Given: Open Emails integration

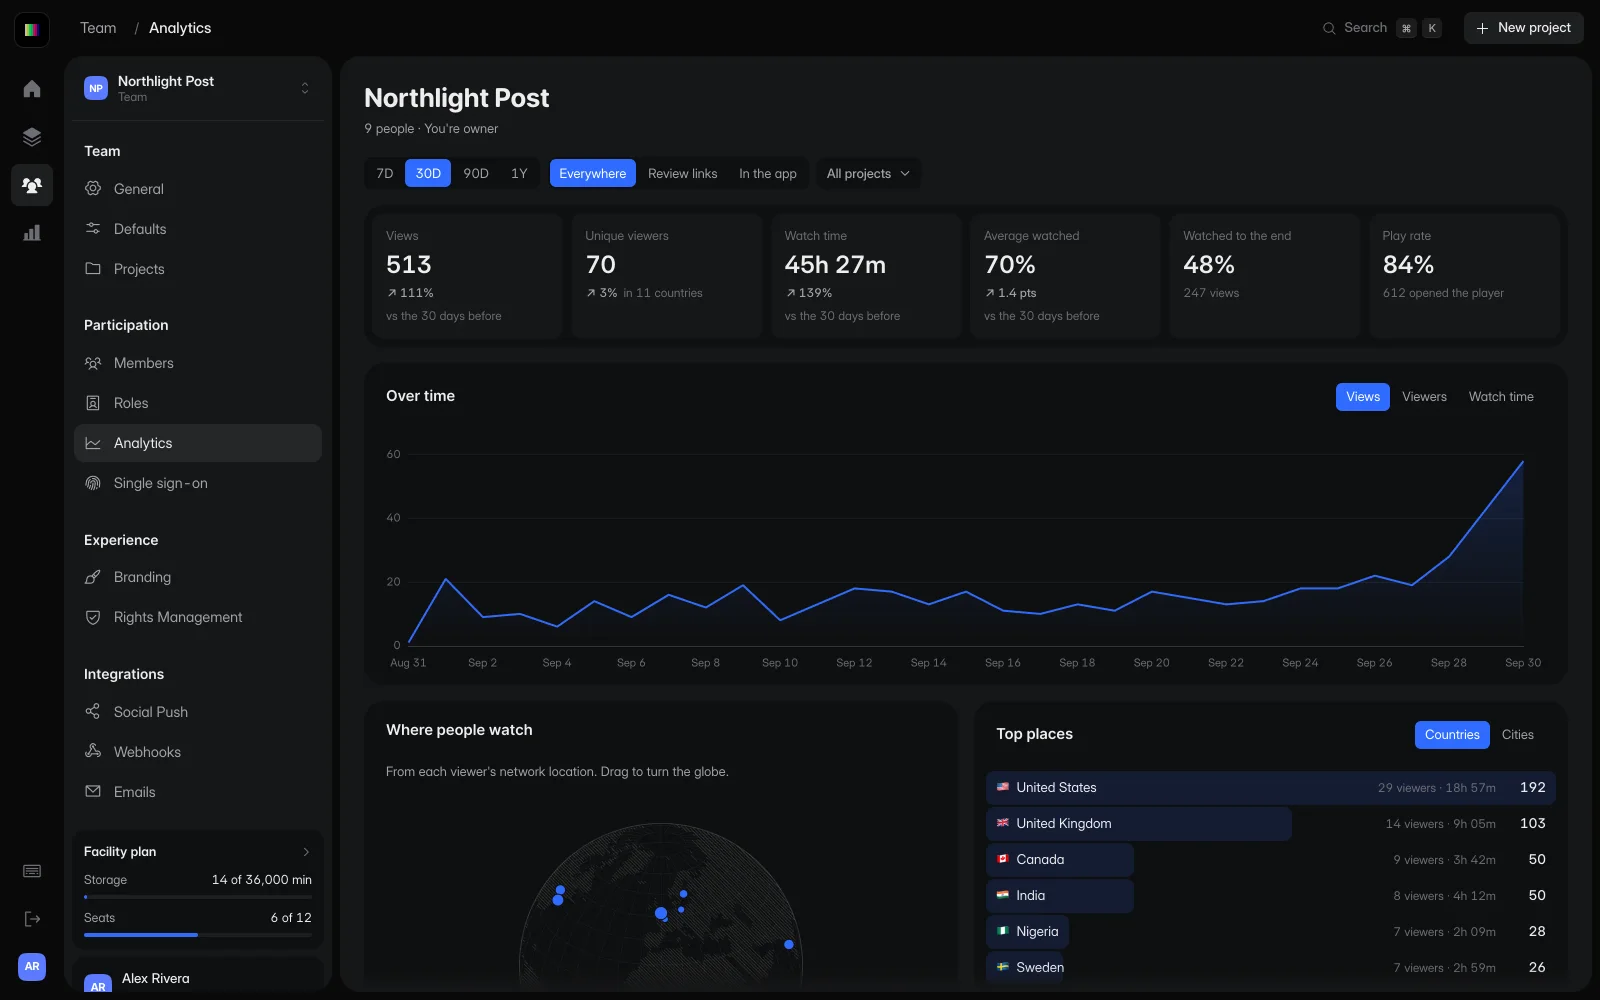Looking at the screenshot, I should 198,792.
